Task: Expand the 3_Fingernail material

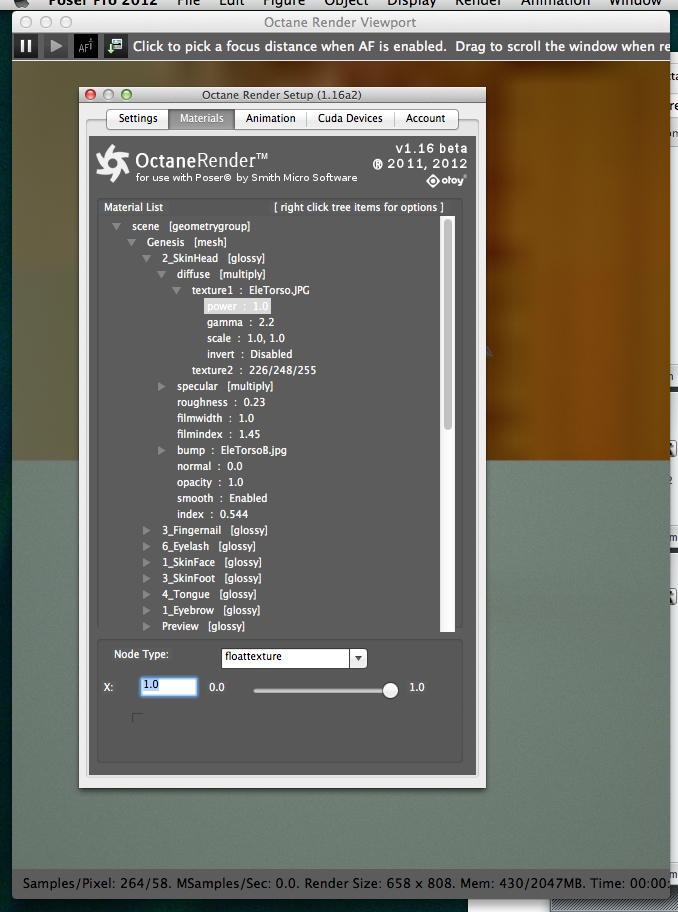Action: [x=147, y=530]
